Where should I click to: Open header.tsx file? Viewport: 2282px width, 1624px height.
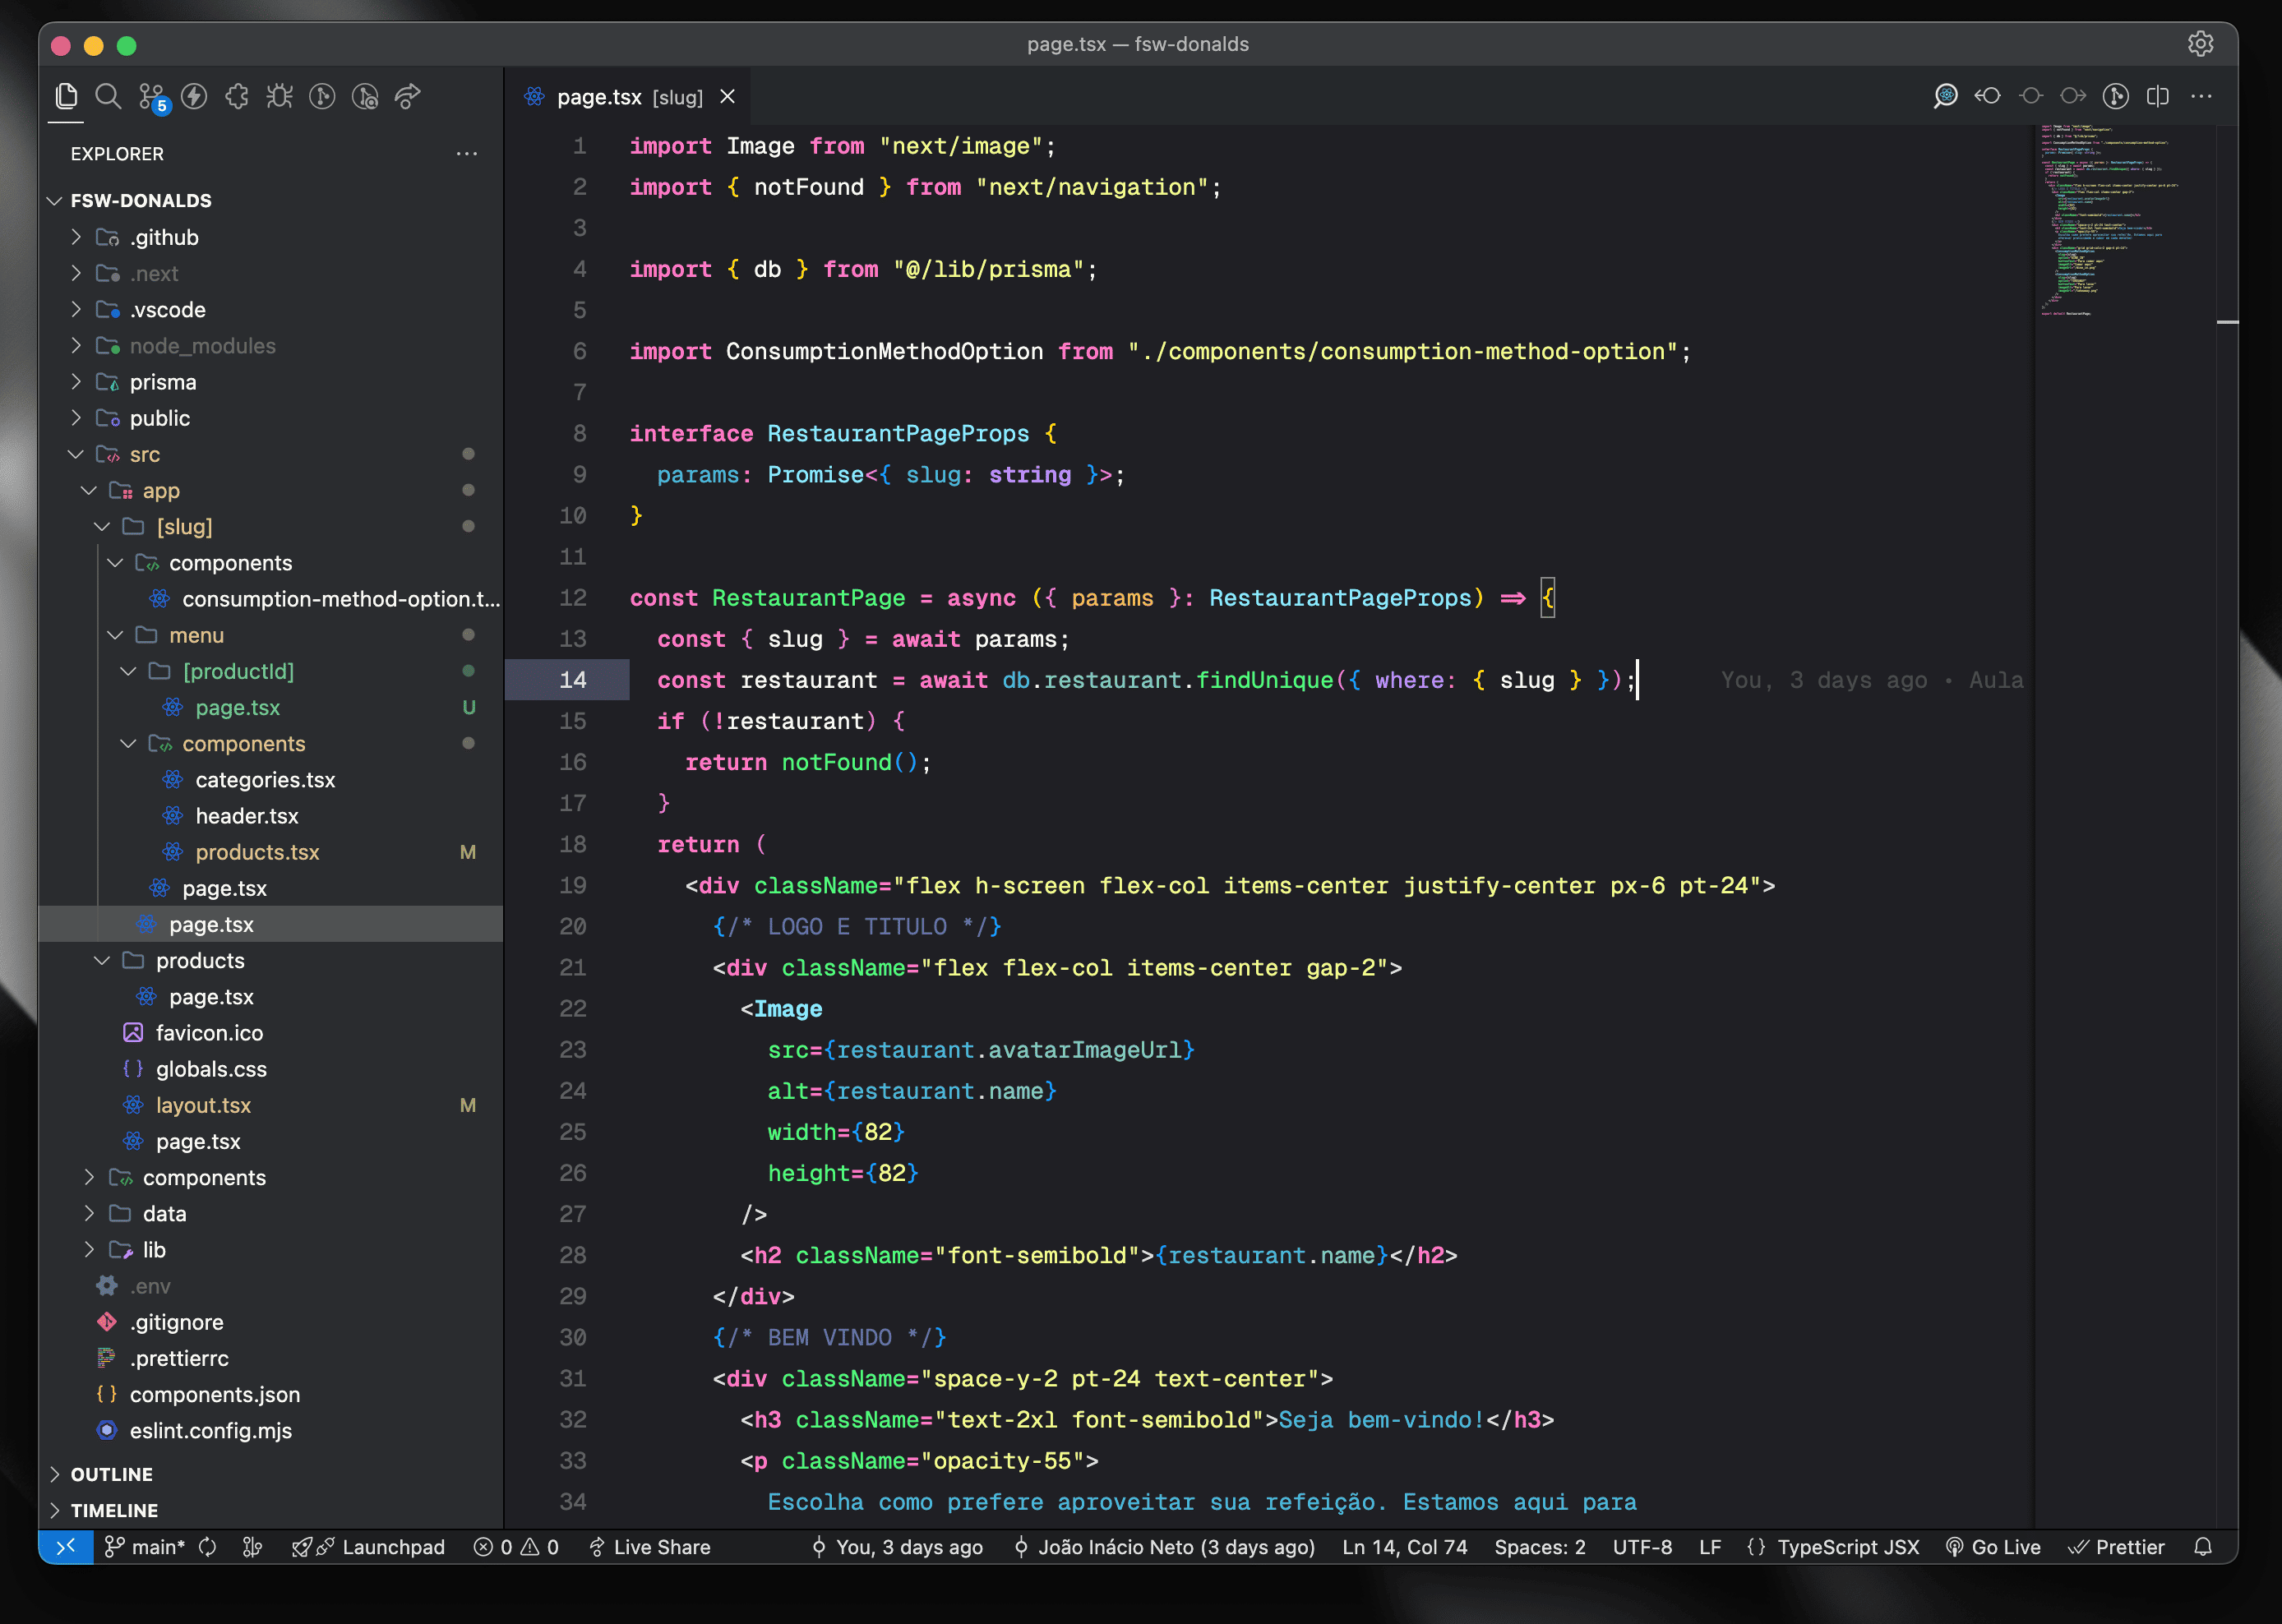click(x=247, y=816)
